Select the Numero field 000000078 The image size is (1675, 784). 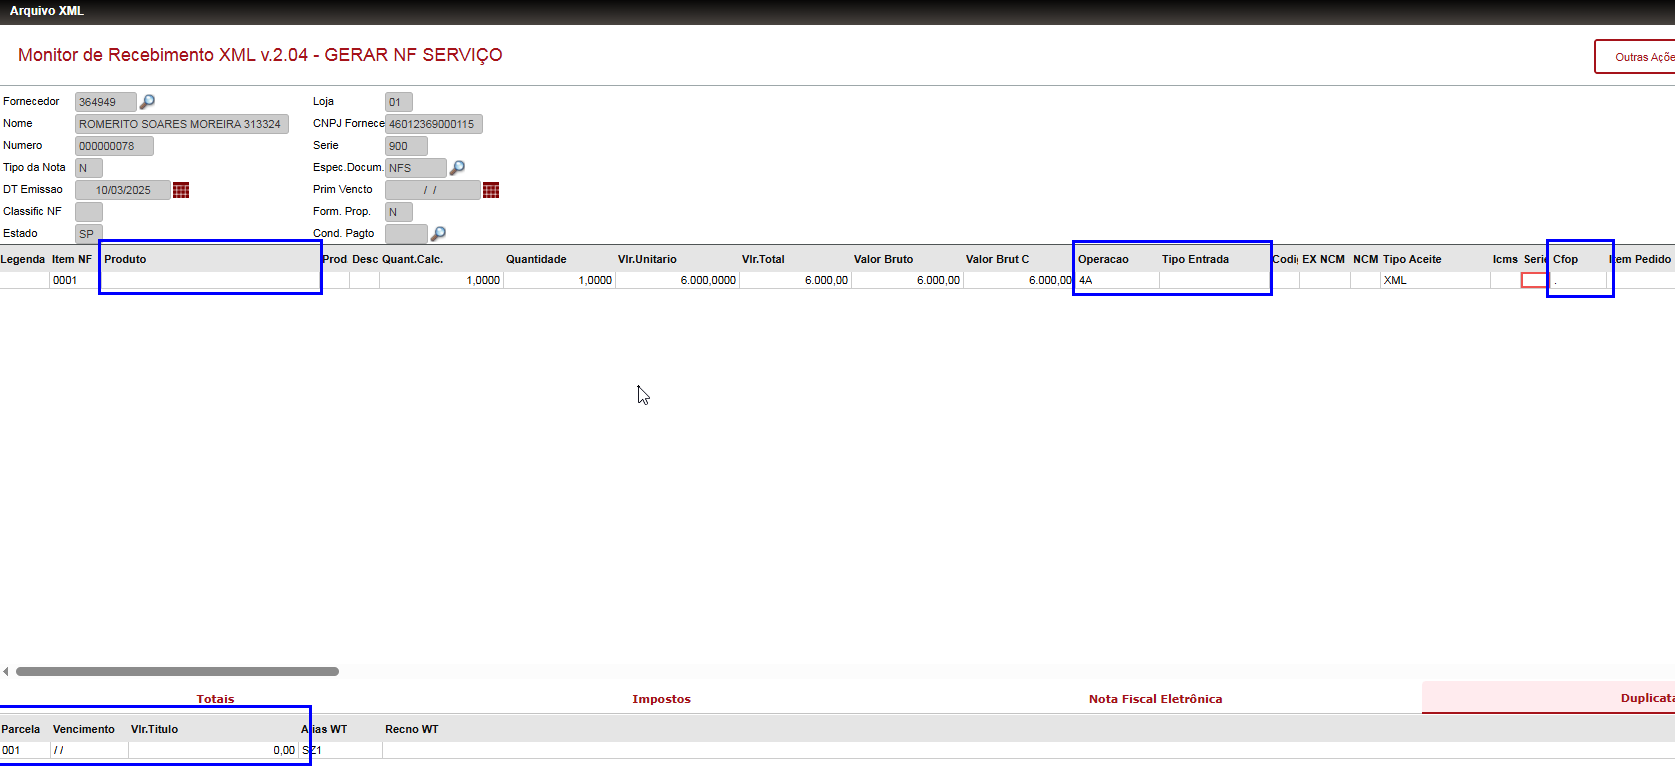tap(114, 146)
